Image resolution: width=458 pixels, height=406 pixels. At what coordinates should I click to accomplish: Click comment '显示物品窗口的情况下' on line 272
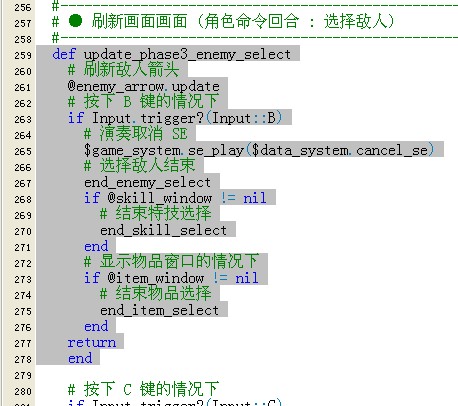click(x=171, y=262)
